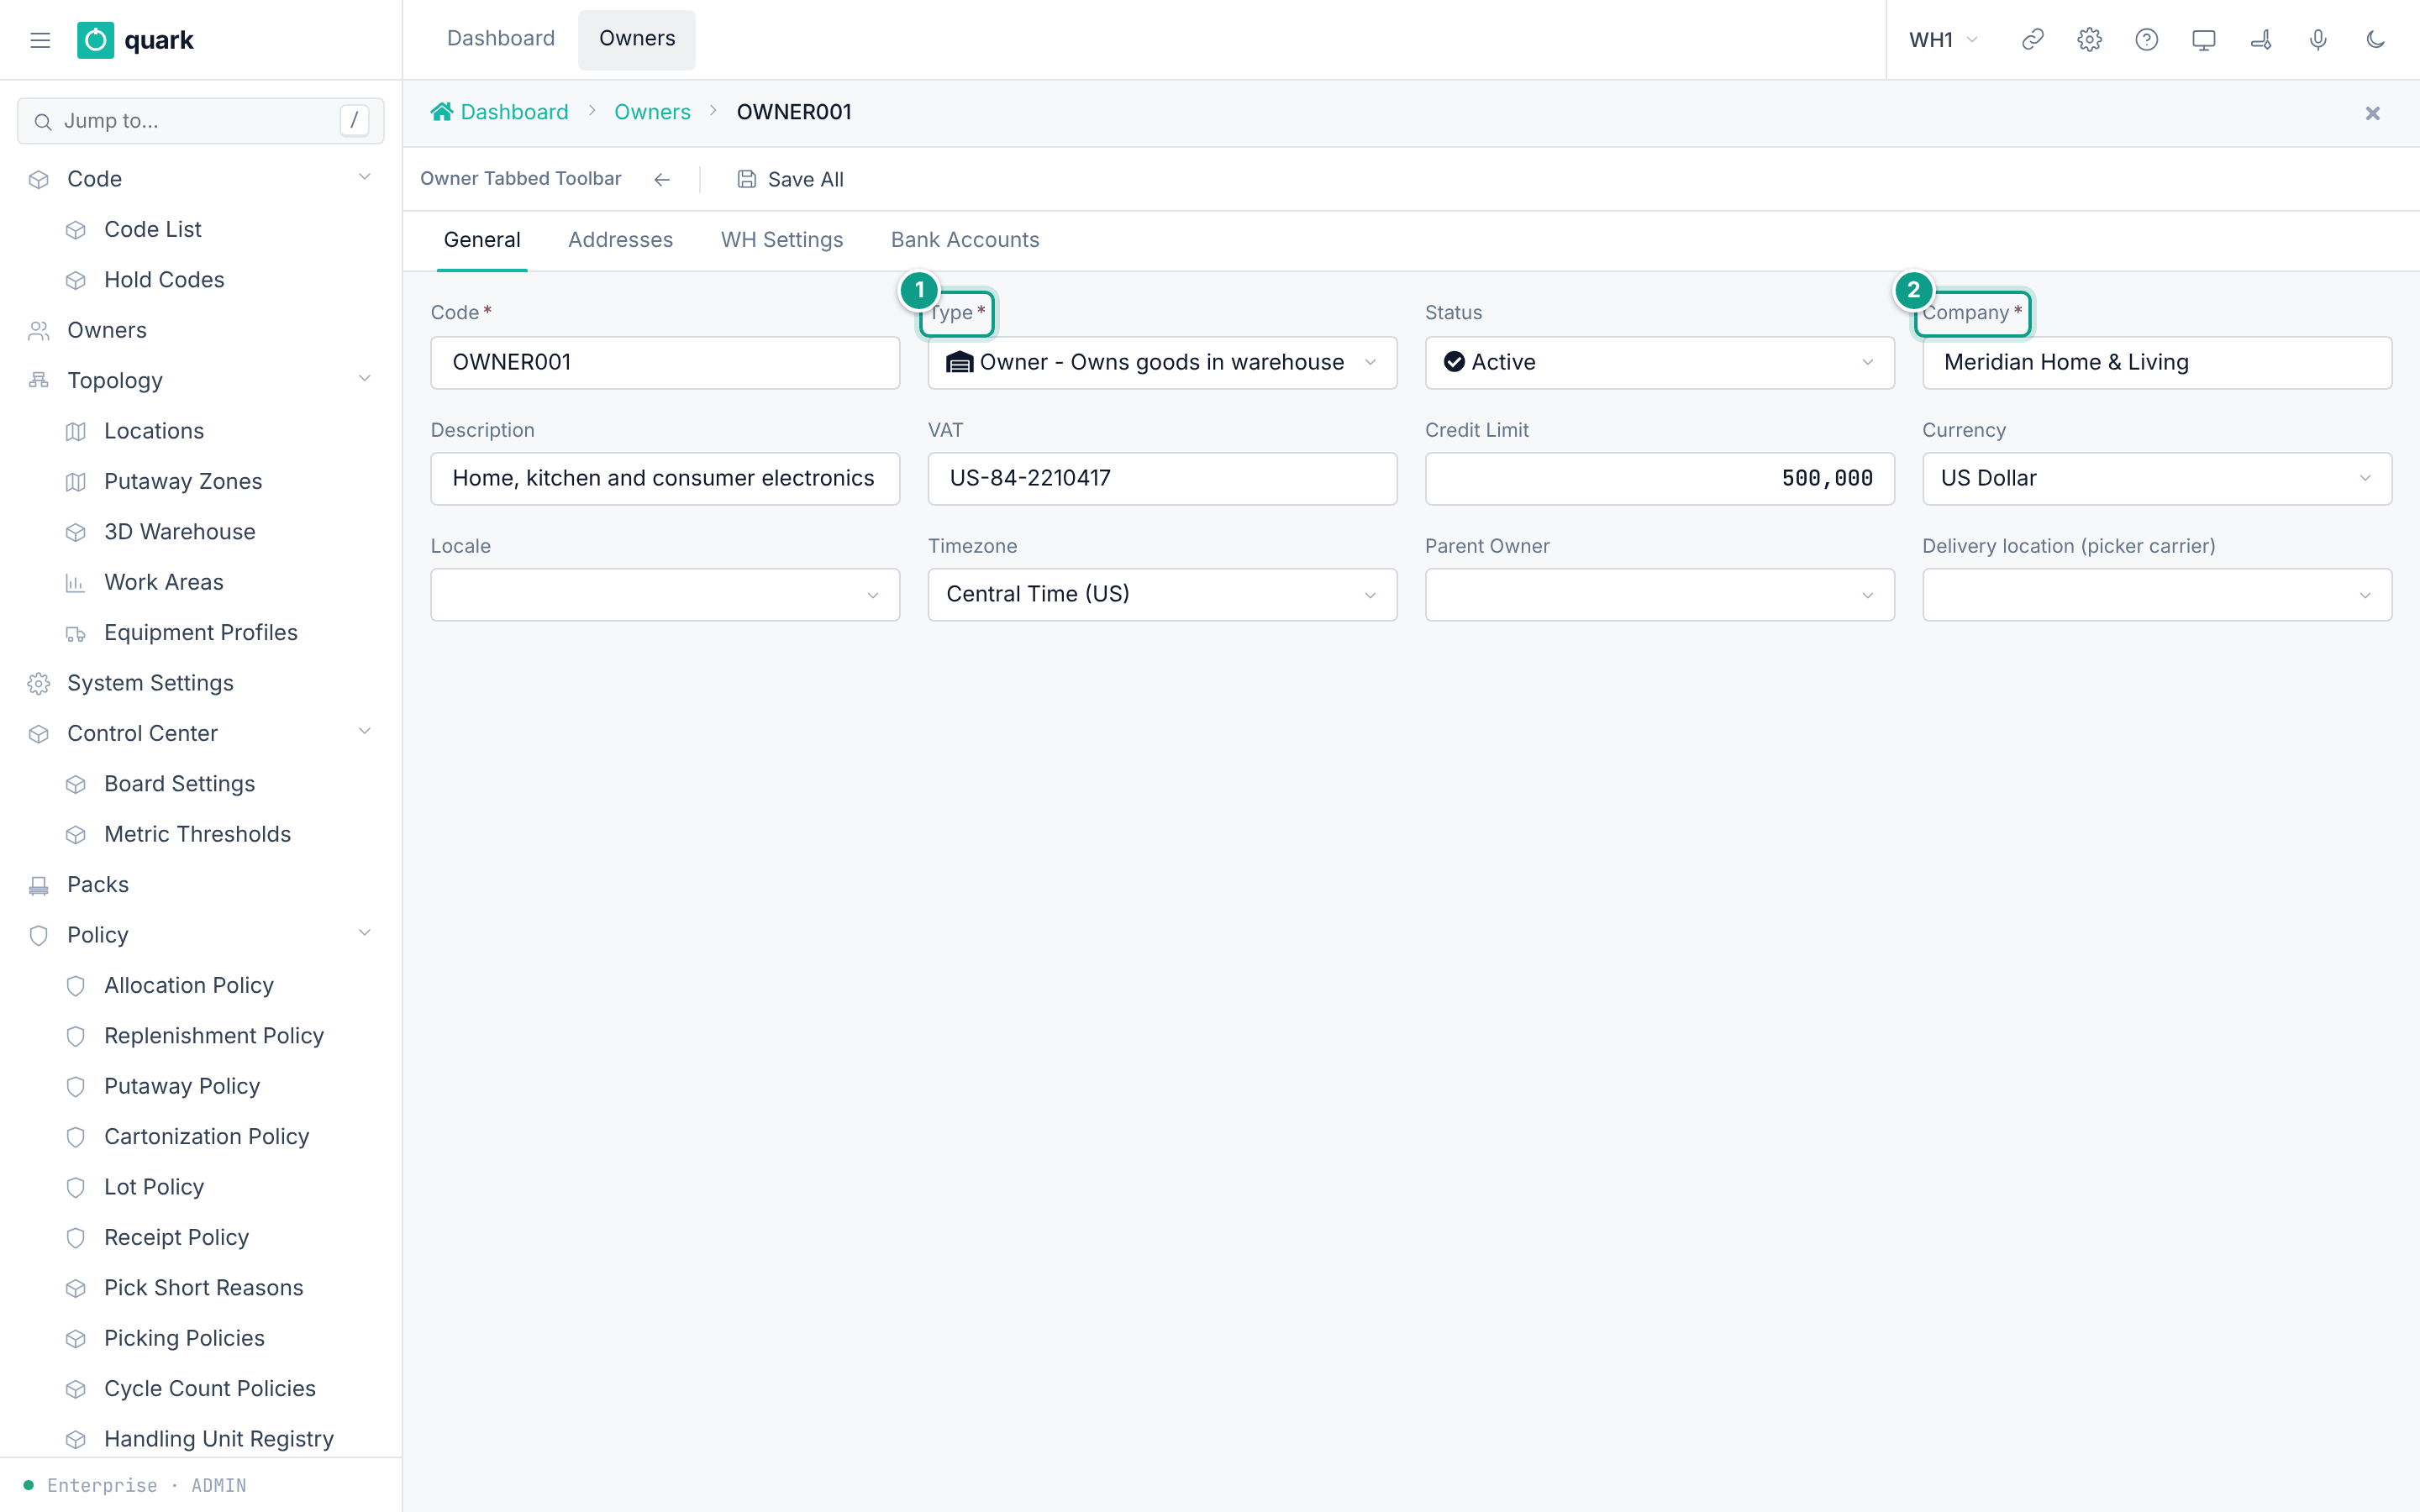Screen dimensions: 2420x1512
Task: Open the Type dropdown
Action: pos(1162,362)
